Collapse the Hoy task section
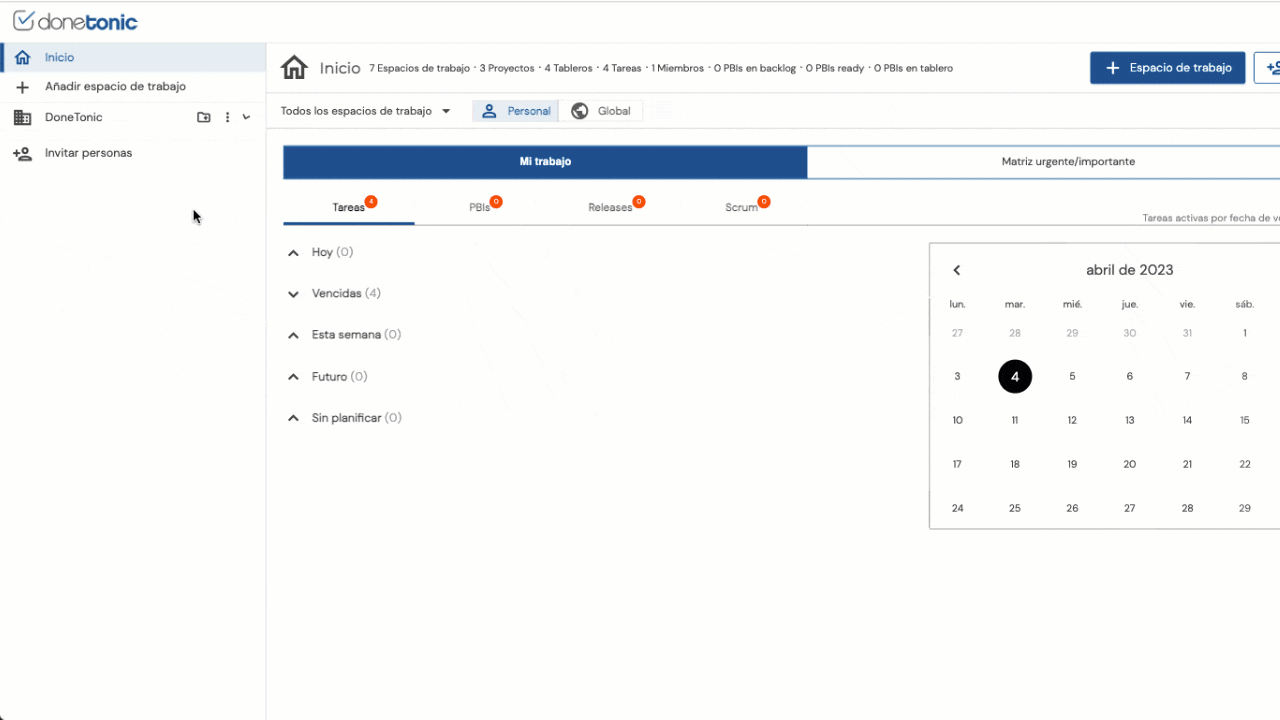The height and width of the screenshot is (720, 1280). point(293,253)
